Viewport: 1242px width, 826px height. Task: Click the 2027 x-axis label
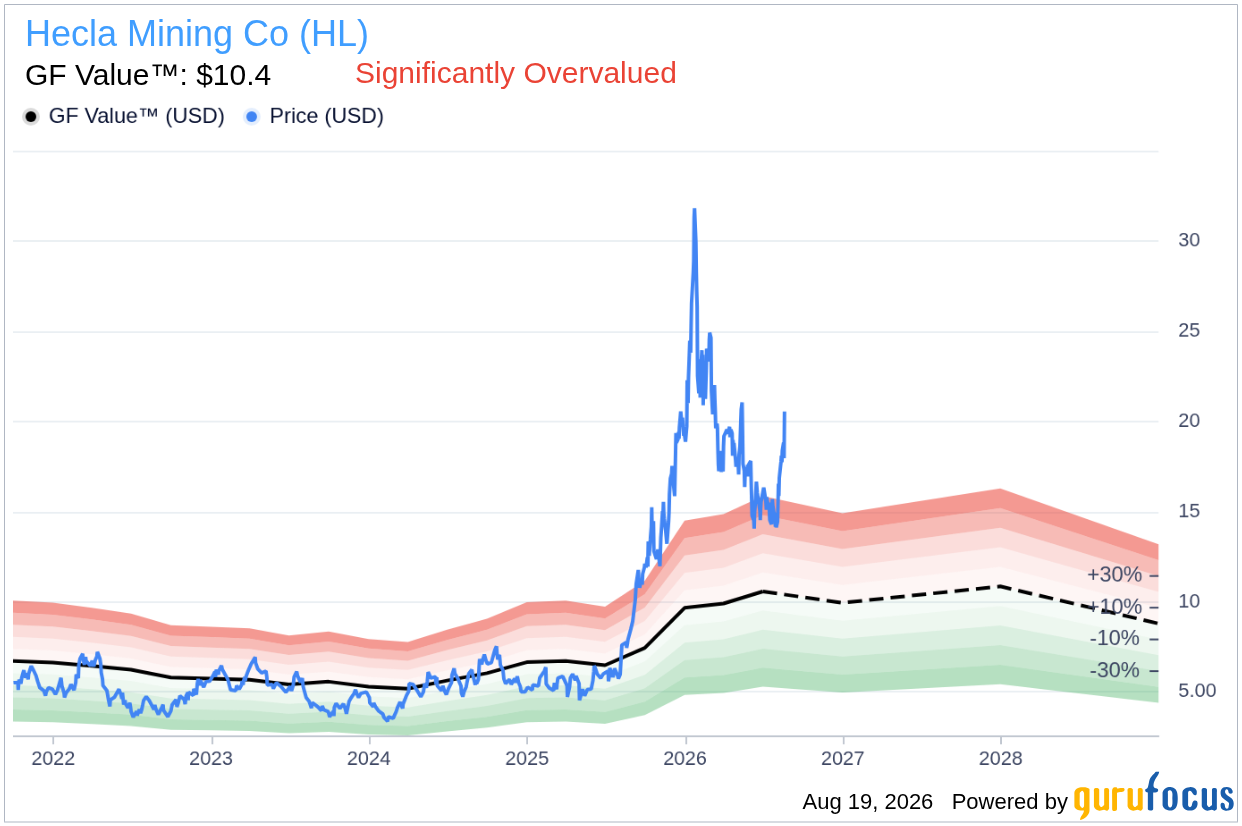point(844,758)
